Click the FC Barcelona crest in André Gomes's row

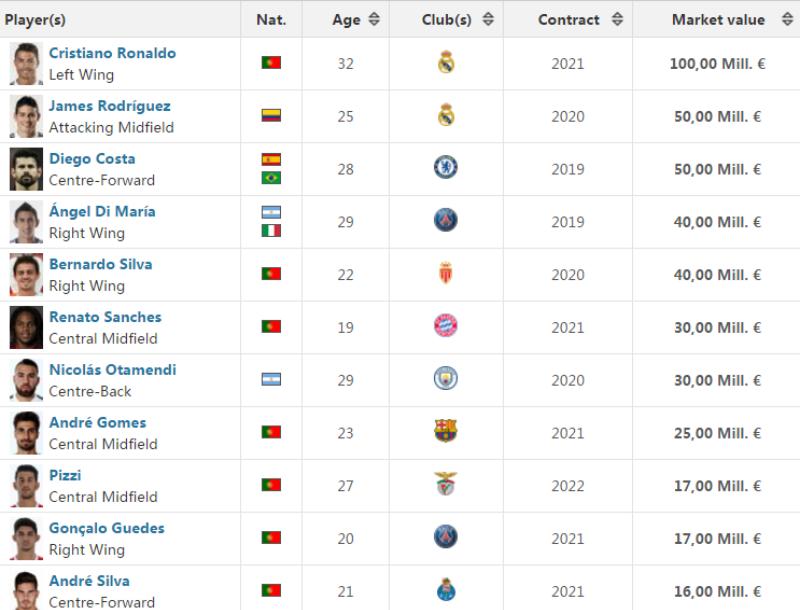pyautogui.click(x=446, y=432)
